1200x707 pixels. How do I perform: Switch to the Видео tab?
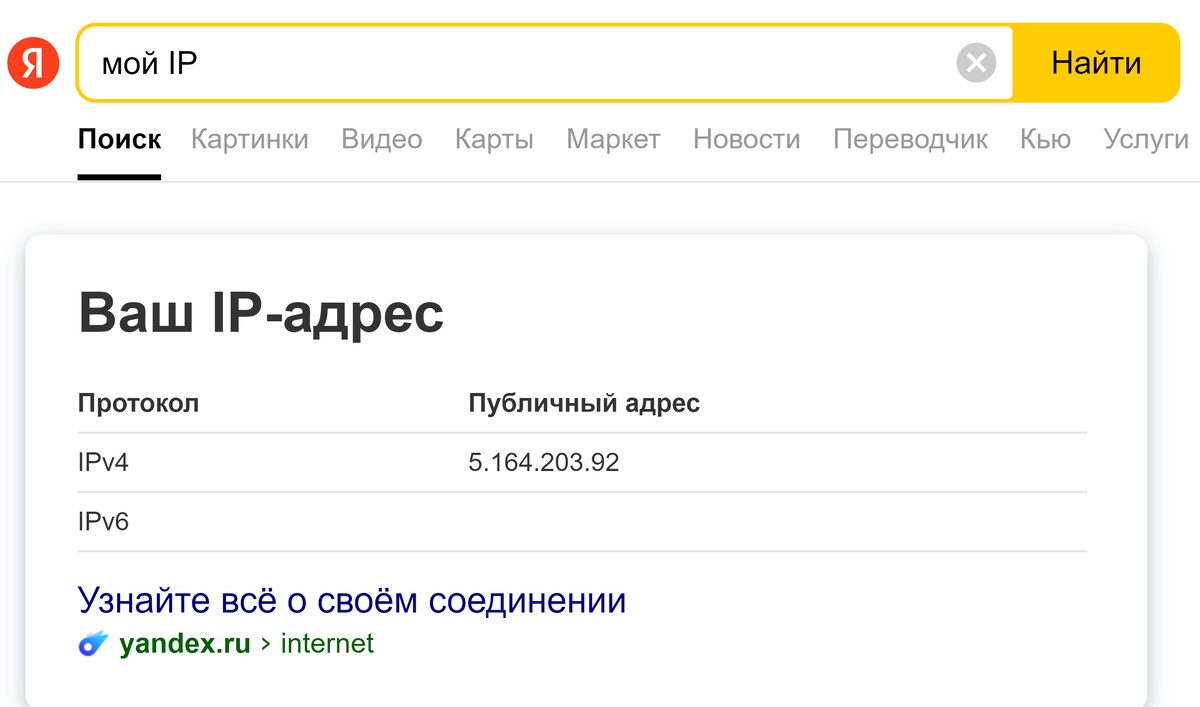pyautogui.click(x=381, y=140)
